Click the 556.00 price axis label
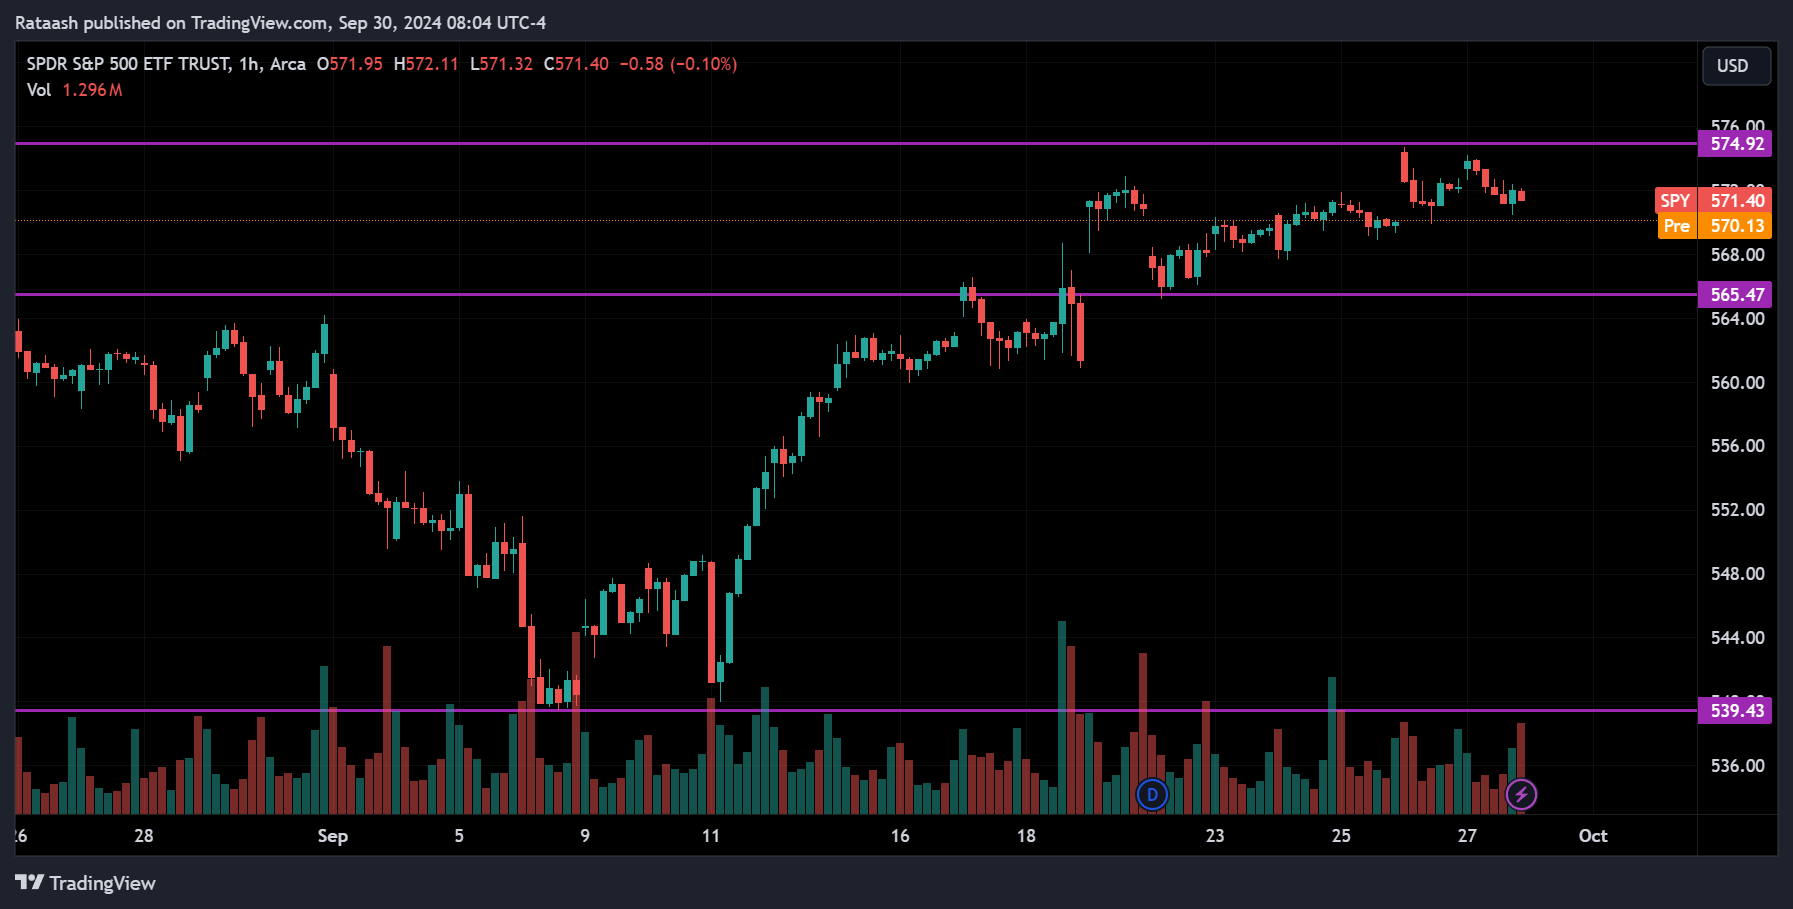This screenshot has height=909, width=1793. point(1737,446)
